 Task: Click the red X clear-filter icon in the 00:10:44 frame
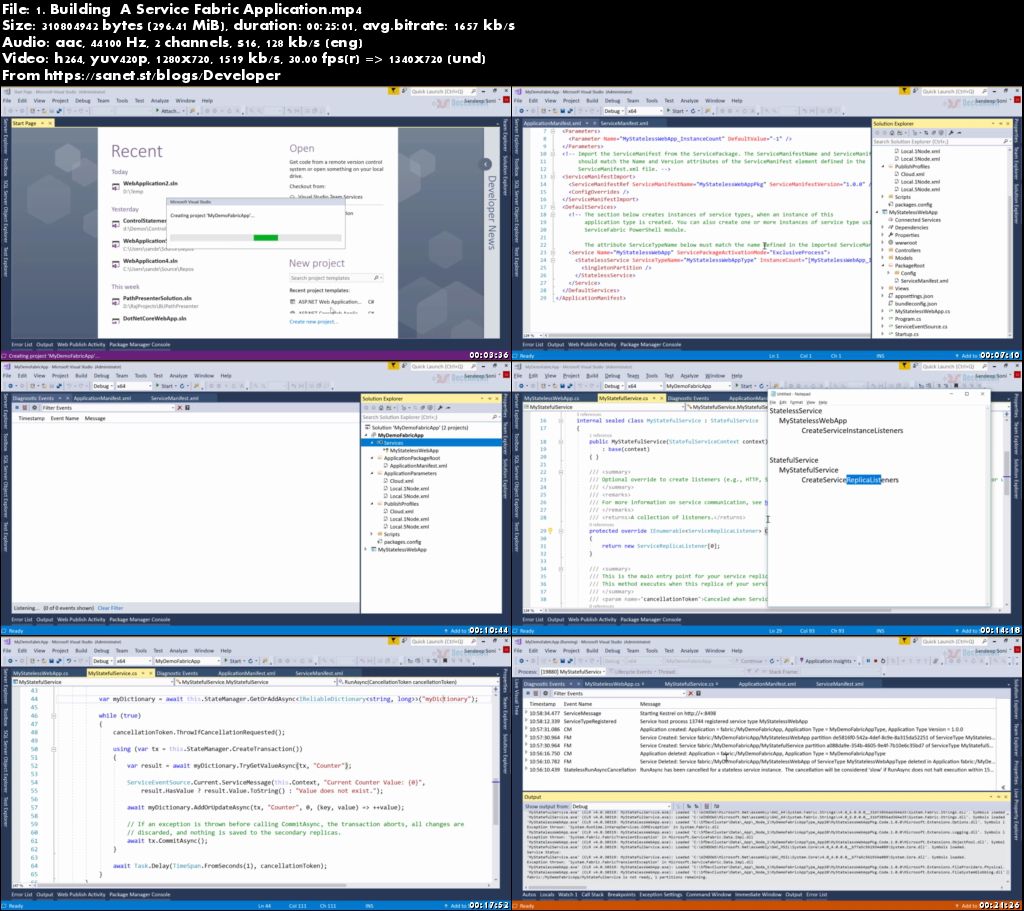coord(180,408)
